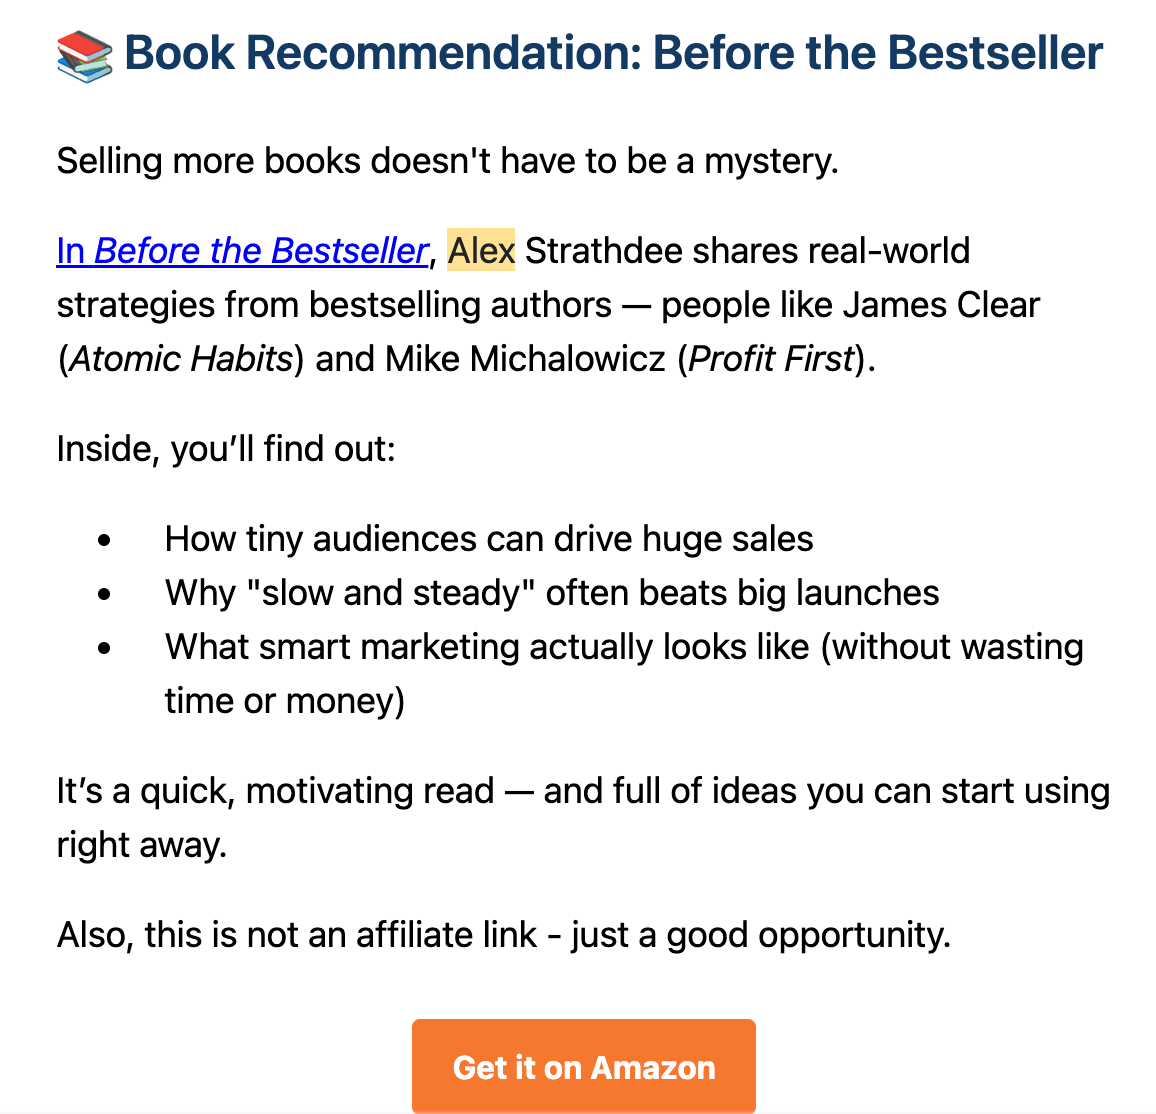Click the stacked books emoji icon
1156x1114 pixels.
pyautogui.click(x=85, y=55)
